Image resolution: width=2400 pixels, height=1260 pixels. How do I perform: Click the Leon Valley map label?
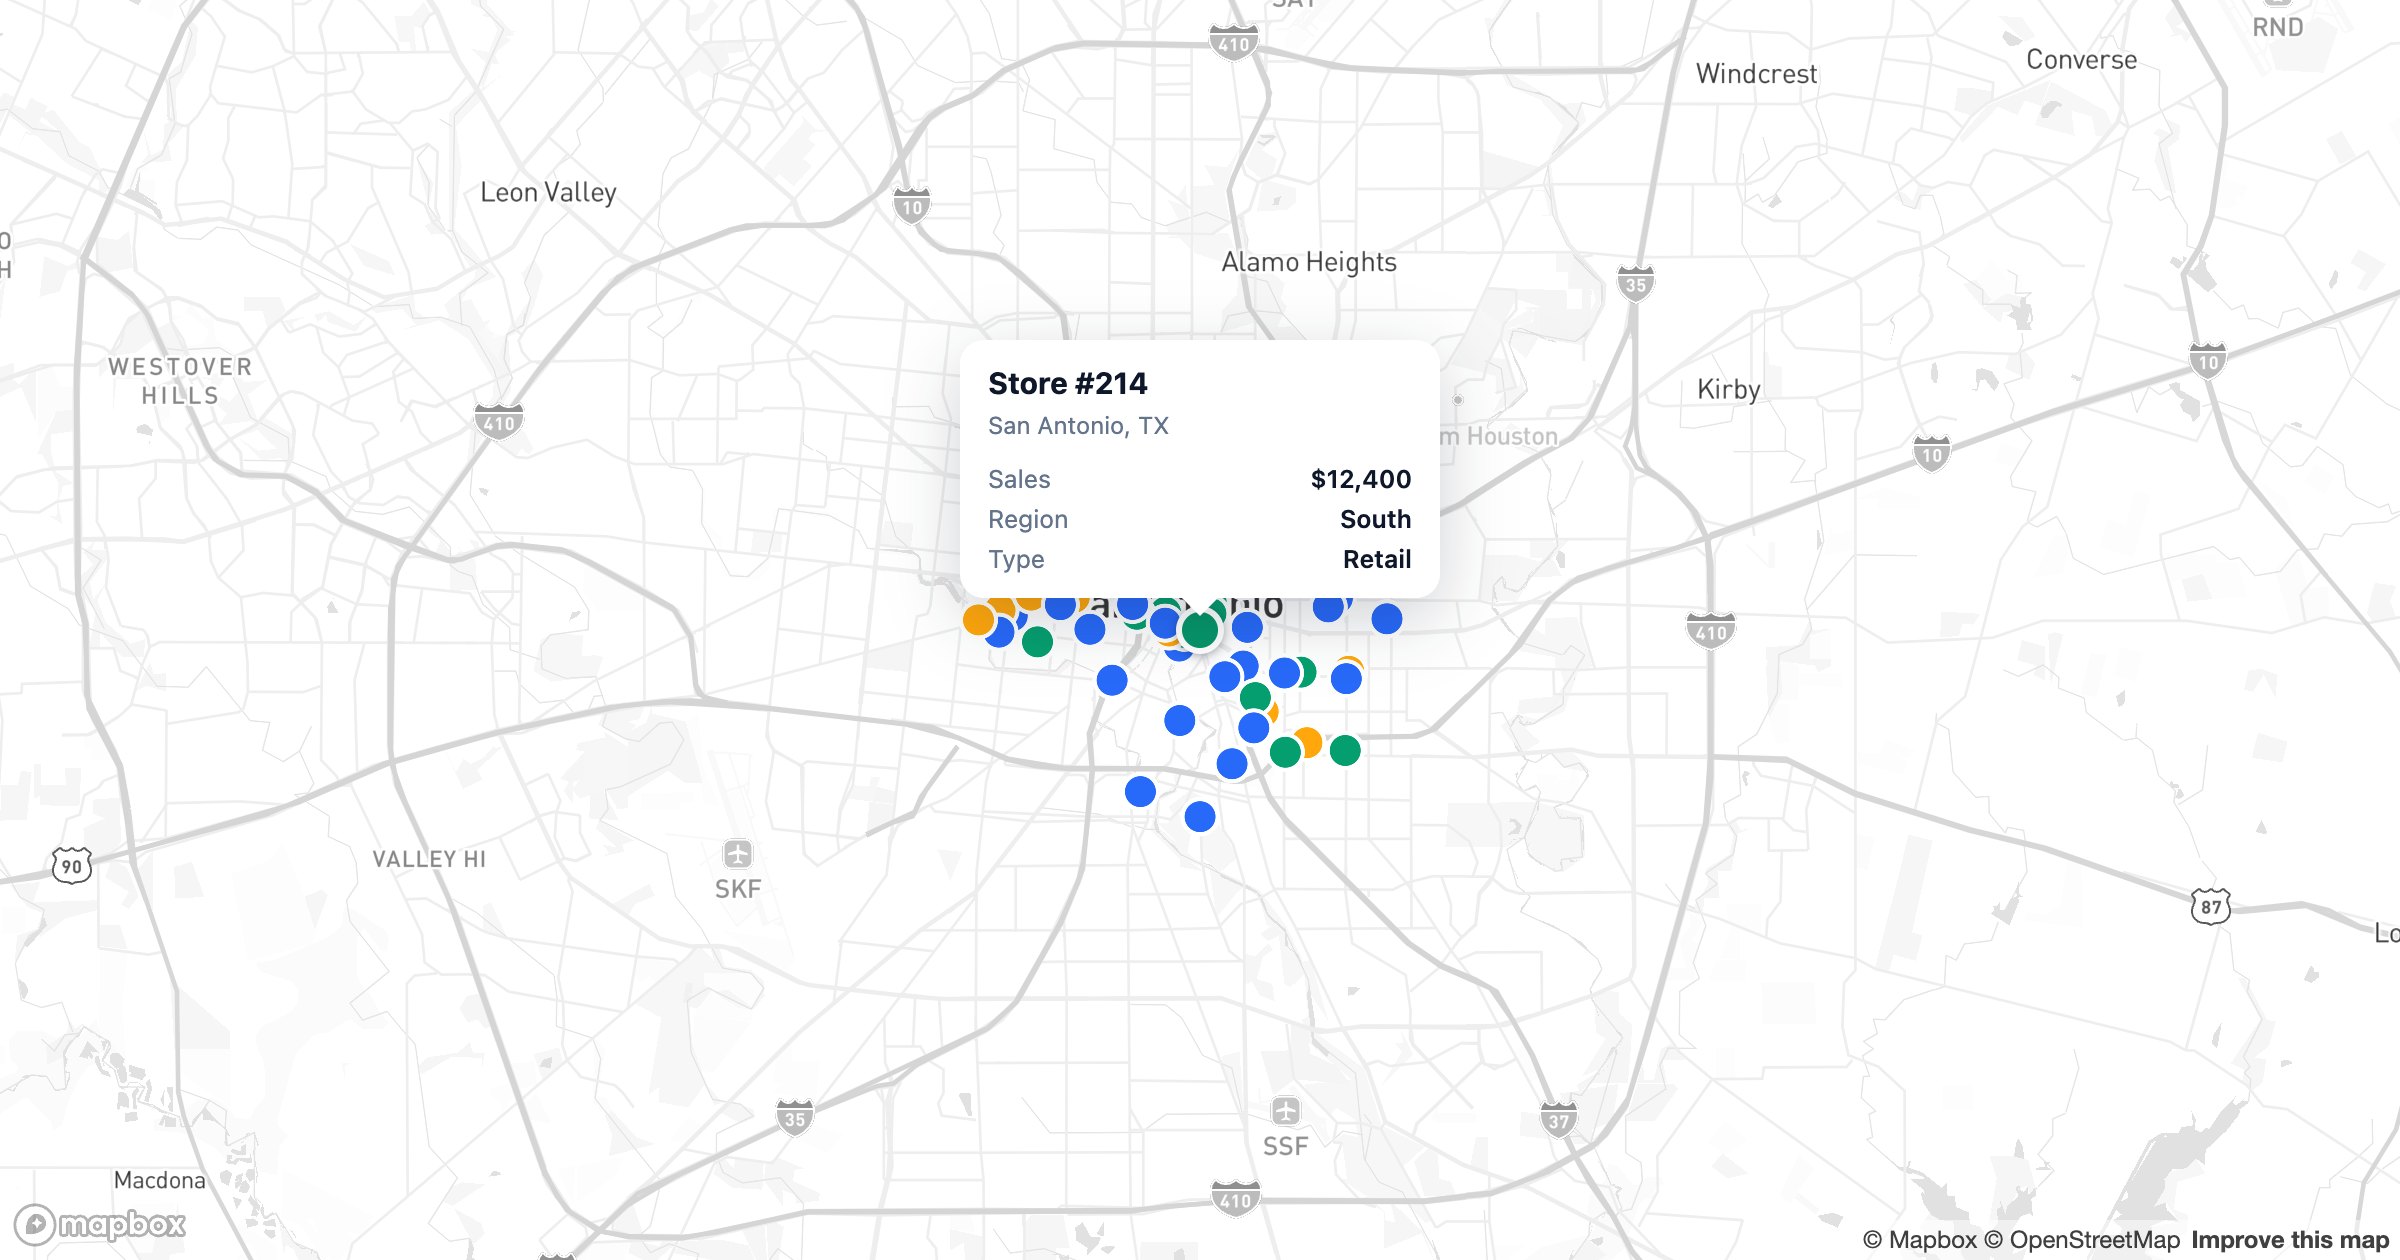[548, 192]
